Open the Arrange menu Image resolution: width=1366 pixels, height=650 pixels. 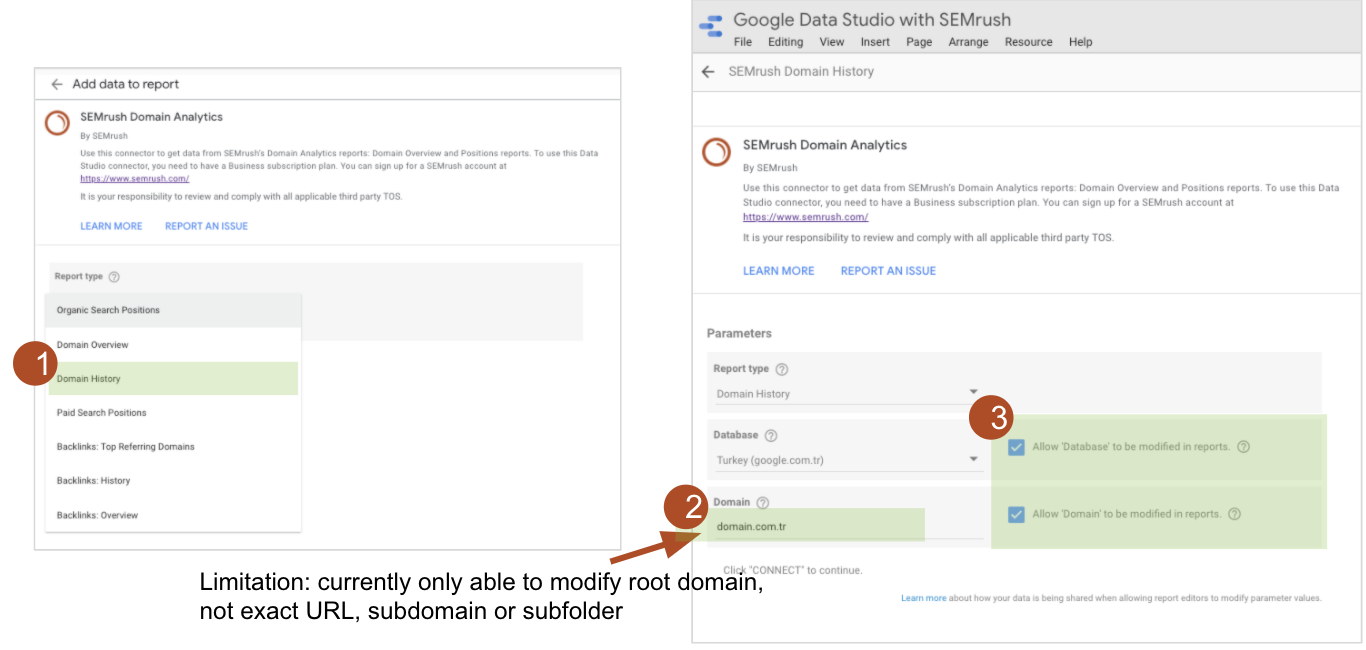pyautogui.click(x=968, y=42)
